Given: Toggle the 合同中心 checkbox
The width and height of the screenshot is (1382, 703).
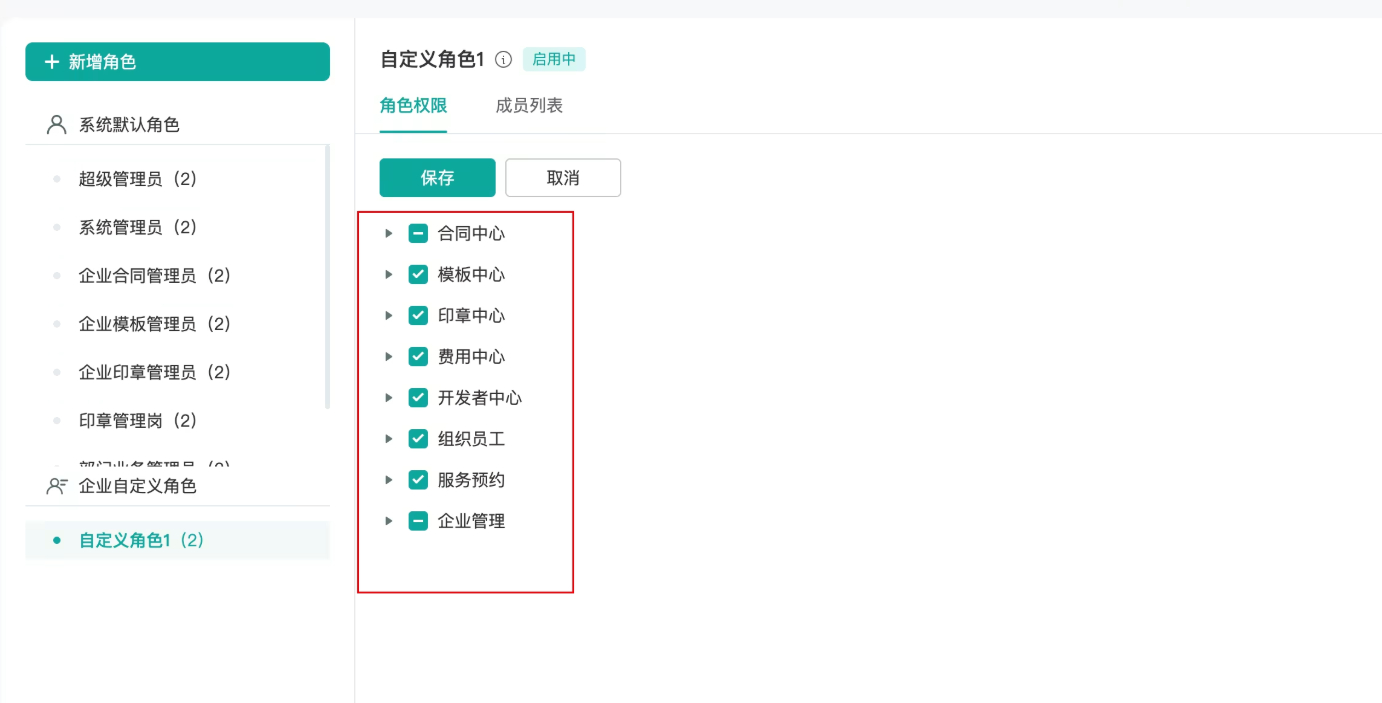Looking at the screenshot, I should pyautogui.click(x=418, y=234).
